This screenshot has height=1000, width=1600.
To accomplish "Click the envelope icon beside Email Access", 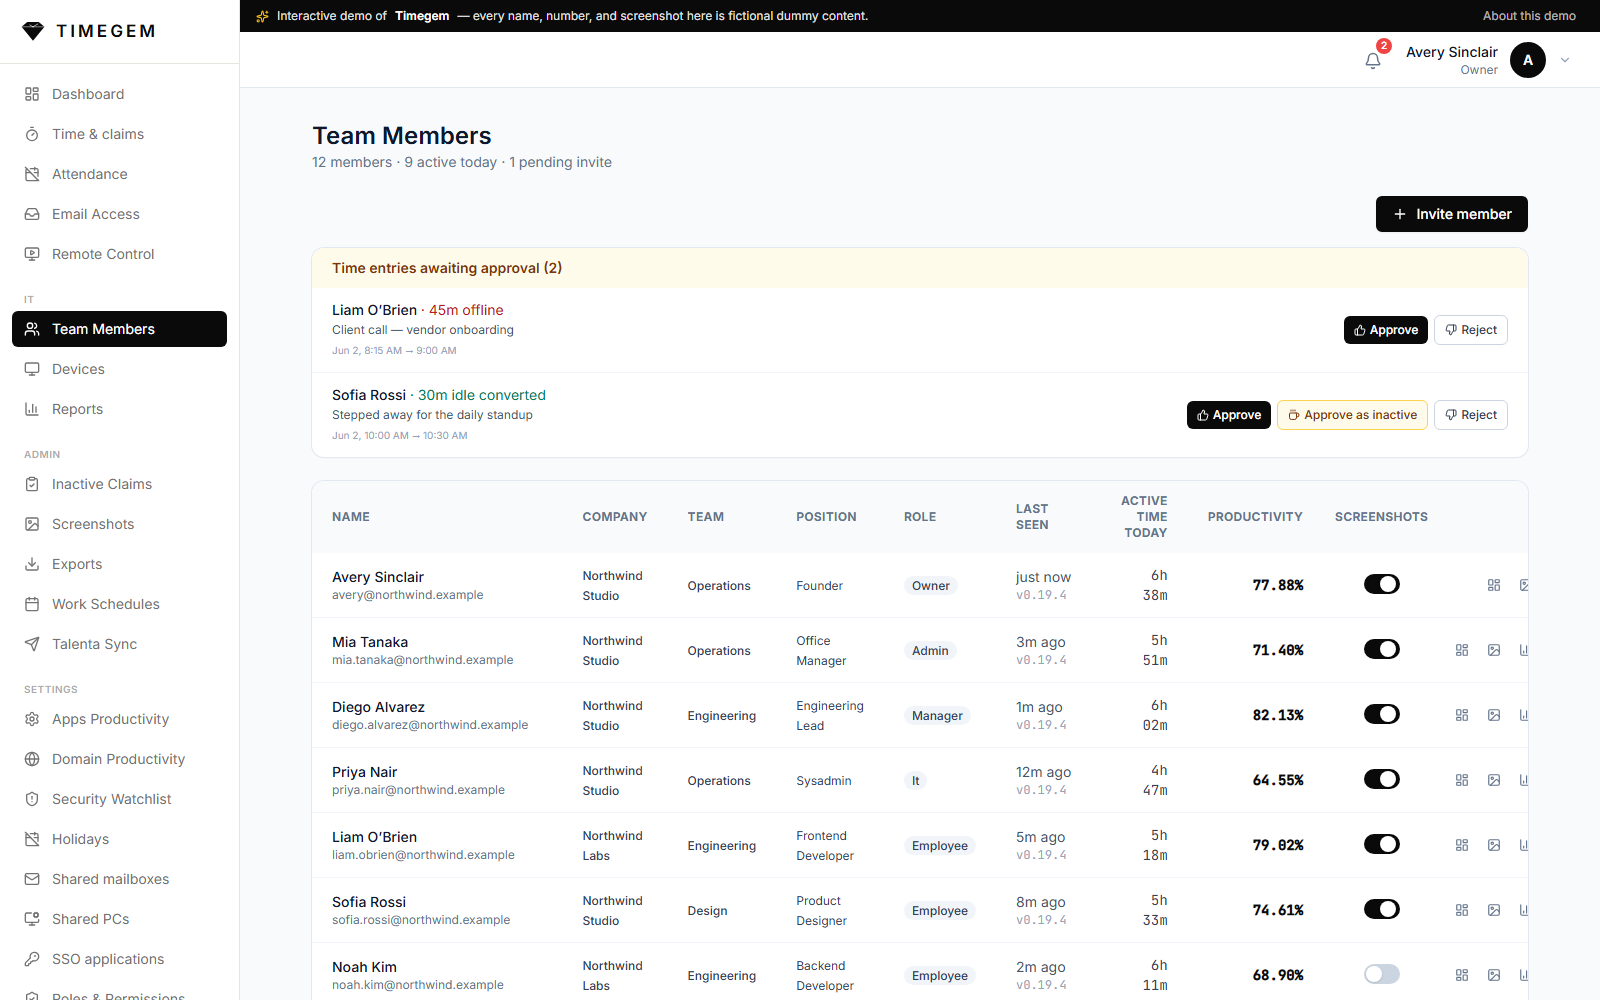I will pyautogui.click(x=32, y=214).
